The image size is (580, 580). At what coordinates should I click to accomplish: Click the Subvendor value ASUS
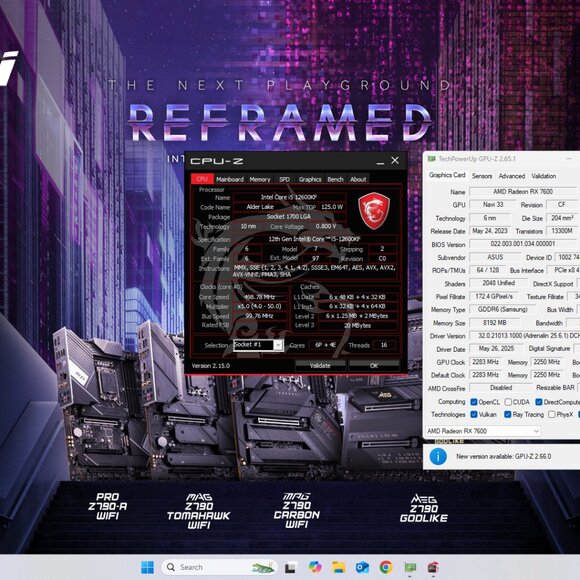coord(495,257)
